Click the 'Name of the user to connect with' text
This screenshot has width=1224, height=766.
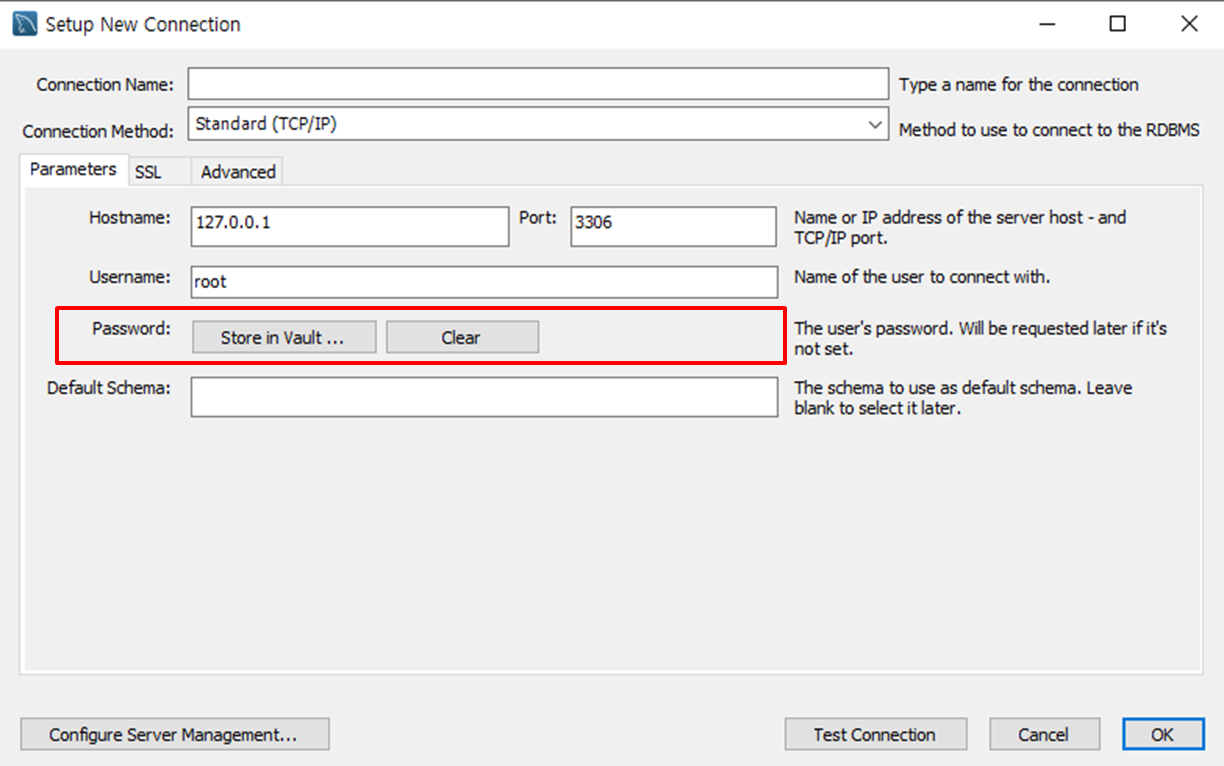[922, 277]
